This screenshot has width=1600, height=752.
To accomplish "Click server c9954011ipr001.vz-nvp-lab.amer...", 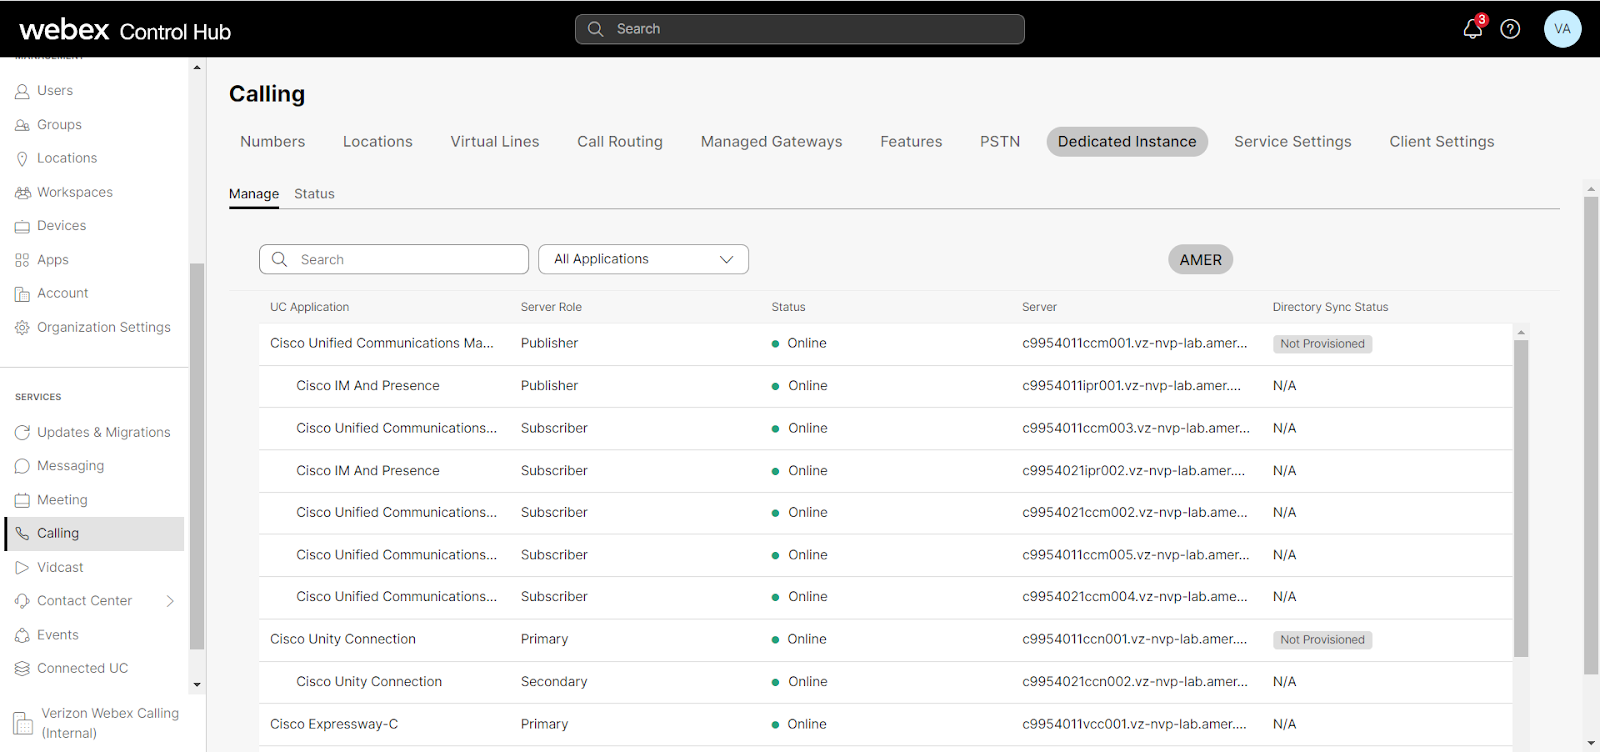I will [1131, 386].
